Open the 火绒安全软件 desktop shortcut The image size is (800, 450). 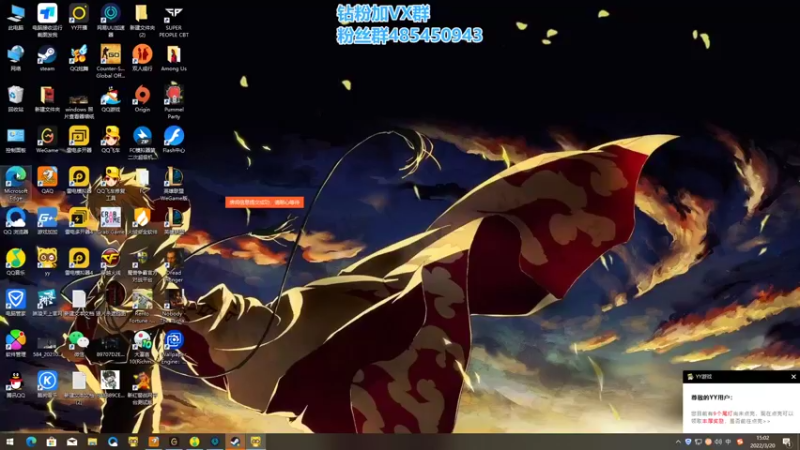point(142,221)
